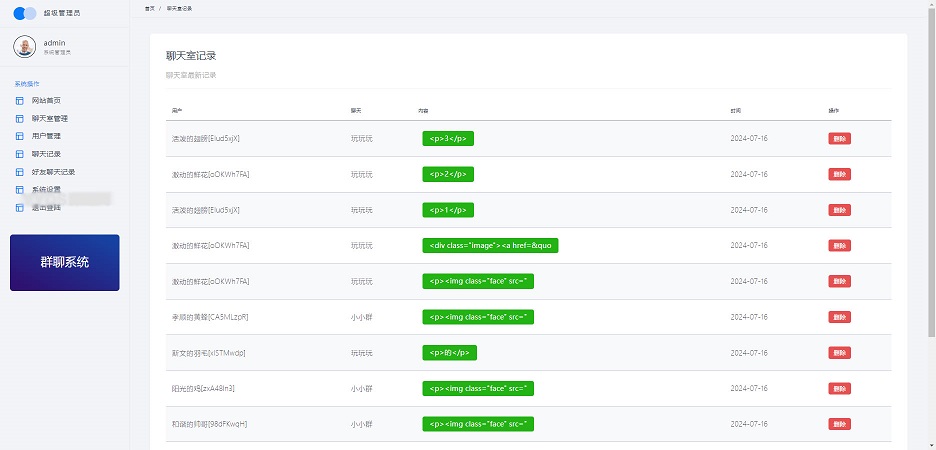The width and height of the screenshot is (936, 450).
Task: Select 退出登陆 in the sidebar
Action: tap(46, 207)
